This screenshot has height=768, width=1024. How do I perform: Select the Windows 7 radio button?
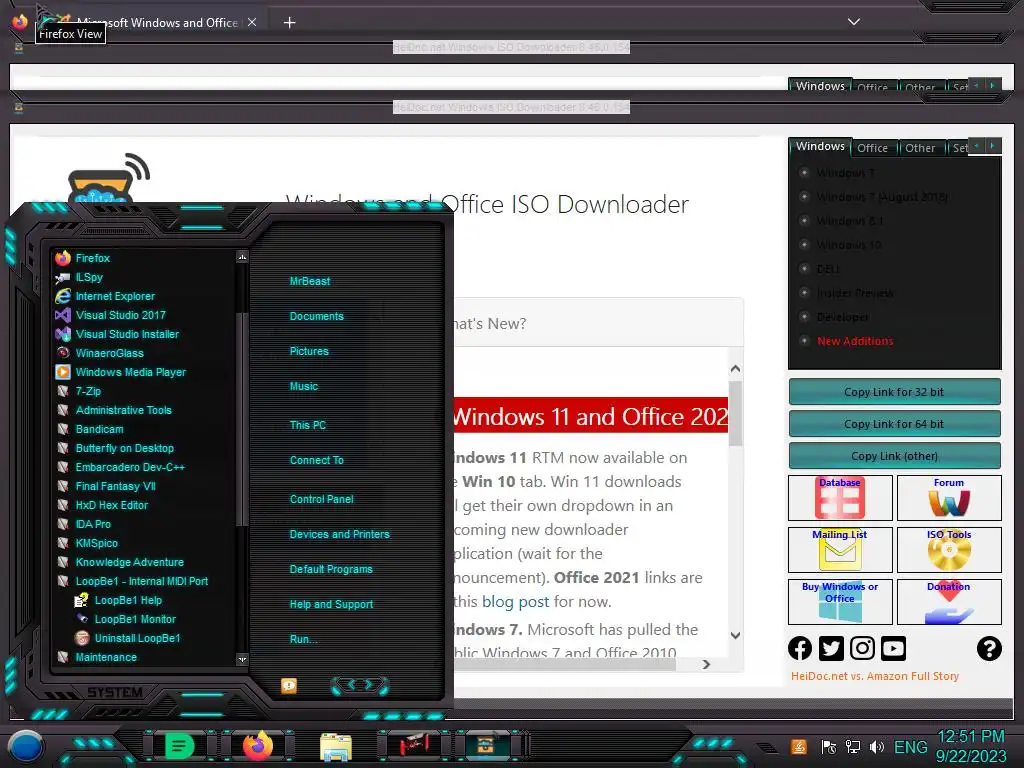click(805, 172)
